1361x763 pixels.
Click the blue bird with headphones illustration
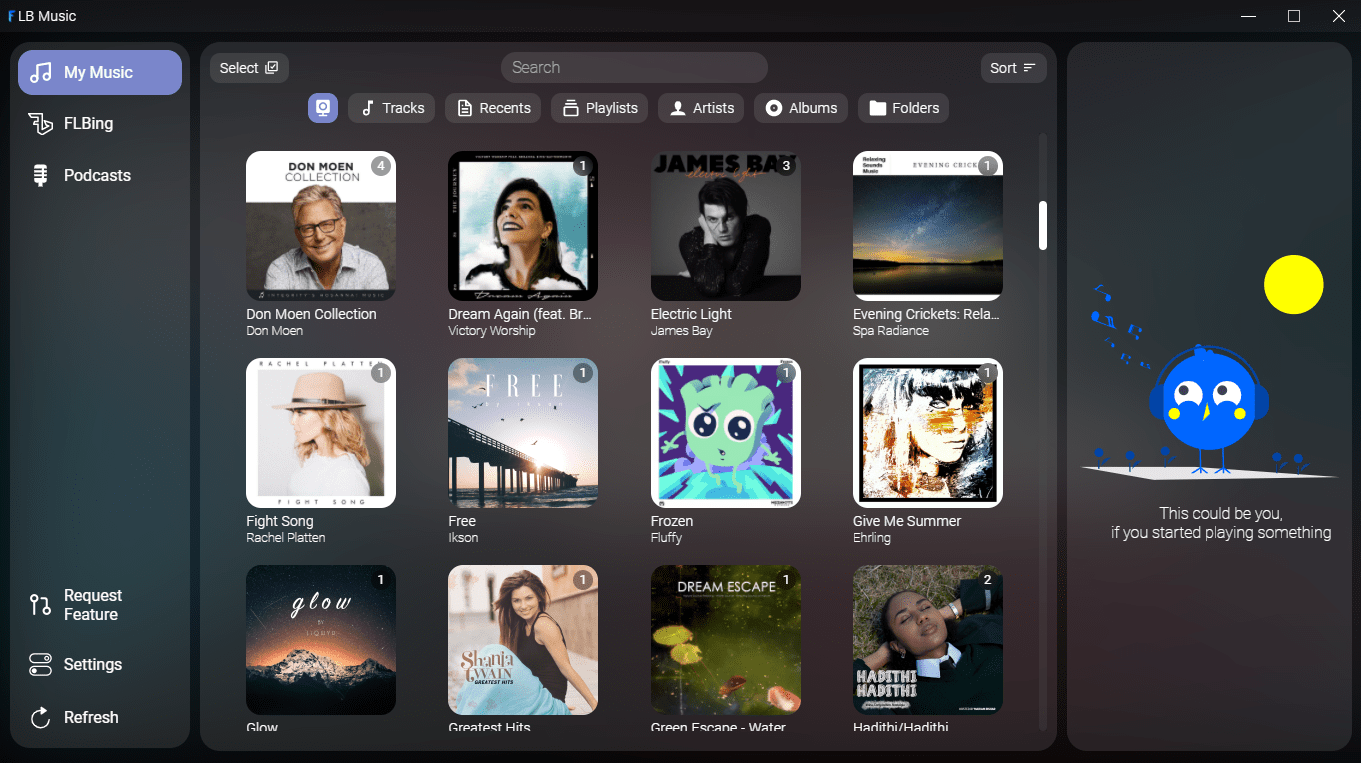(x=1209, y=408)
